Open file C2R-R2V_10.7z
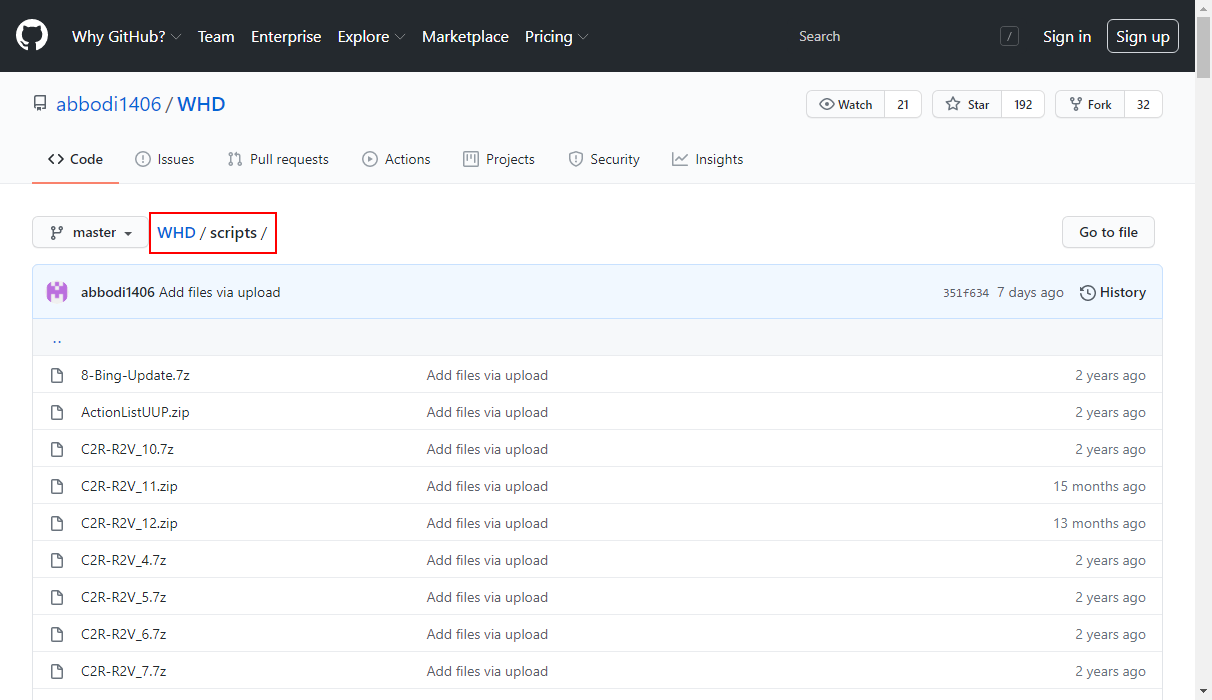The image size is (1212, 700). click(x=127, y=449)
